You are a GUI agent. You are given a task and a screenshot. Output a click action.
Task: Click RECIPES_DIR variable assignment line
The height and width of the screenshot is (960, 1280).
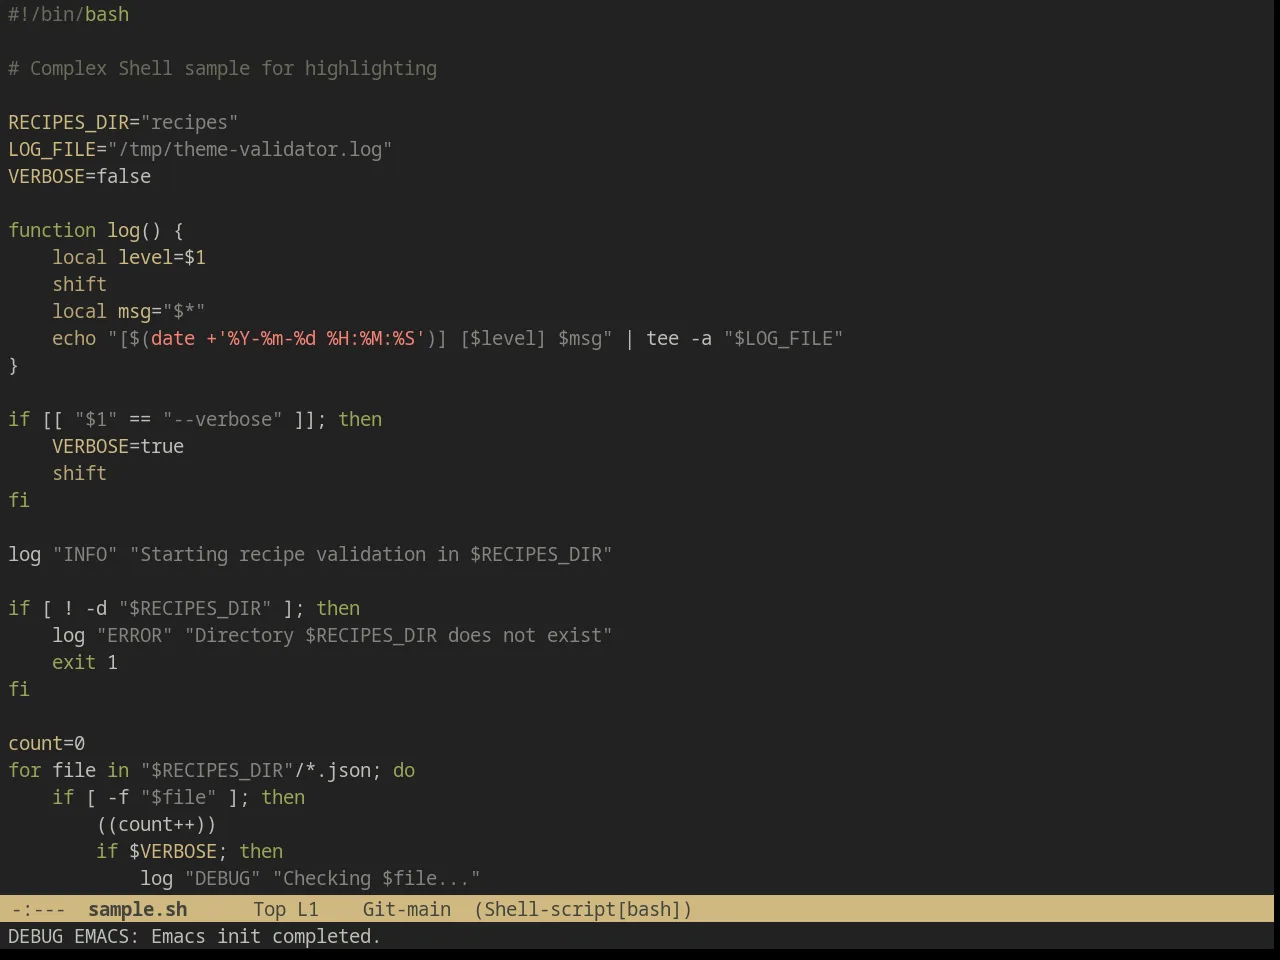click(x=123, y=123)
